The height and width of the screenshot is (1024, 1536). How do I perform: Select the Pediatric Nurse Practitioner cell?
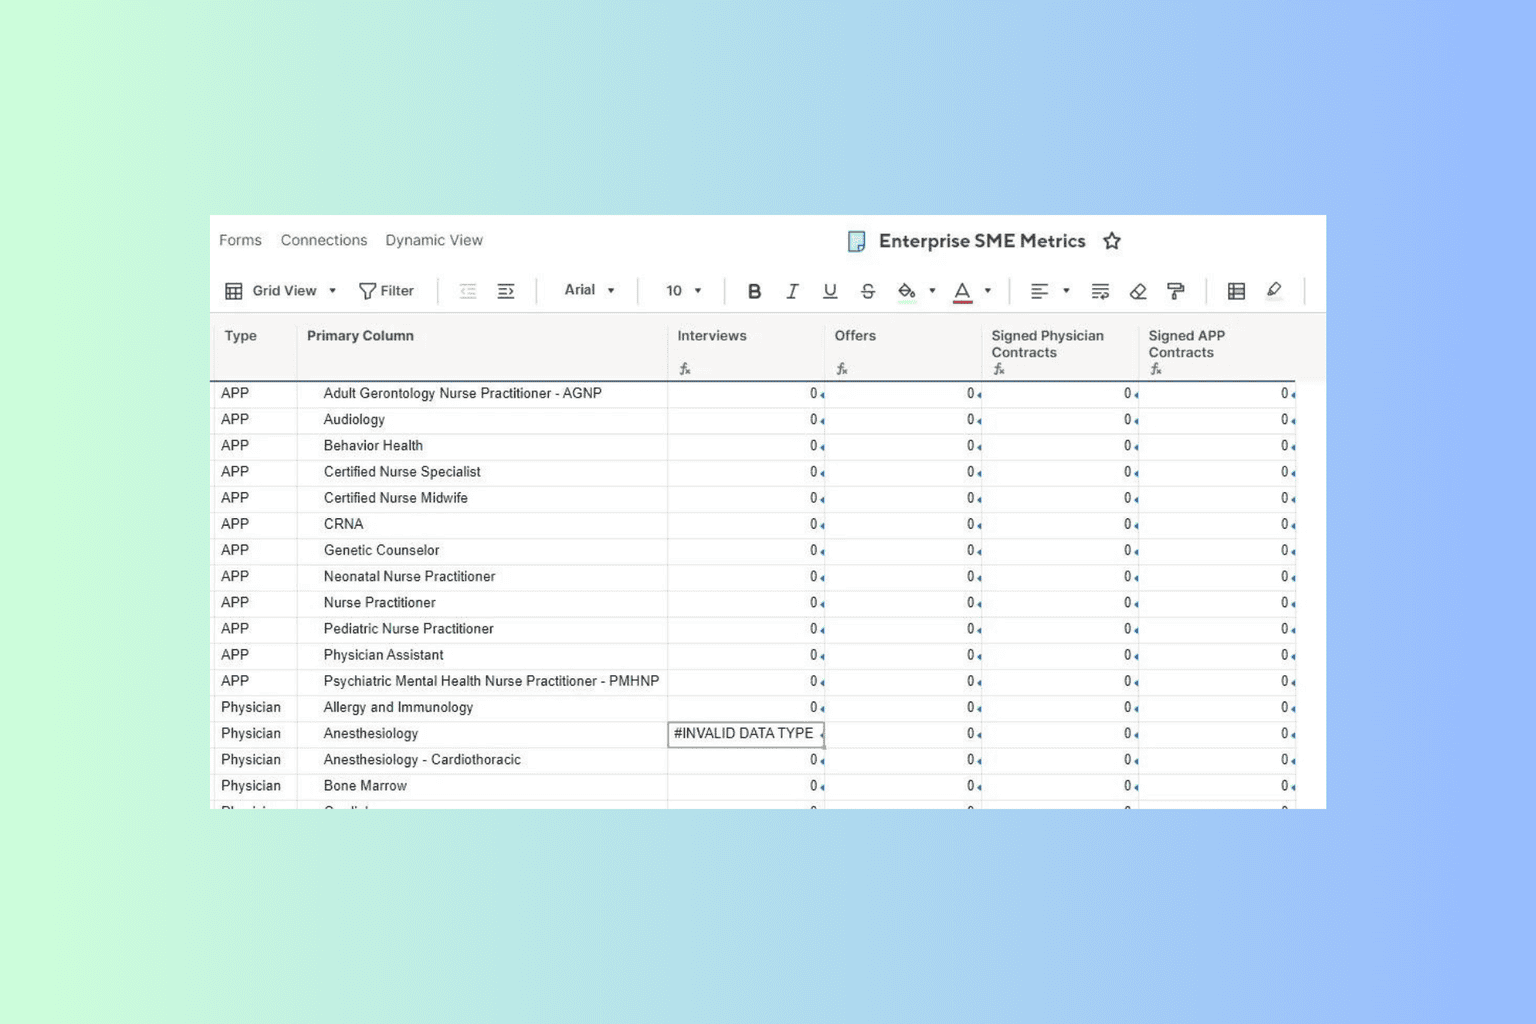(x=482, y=629)
